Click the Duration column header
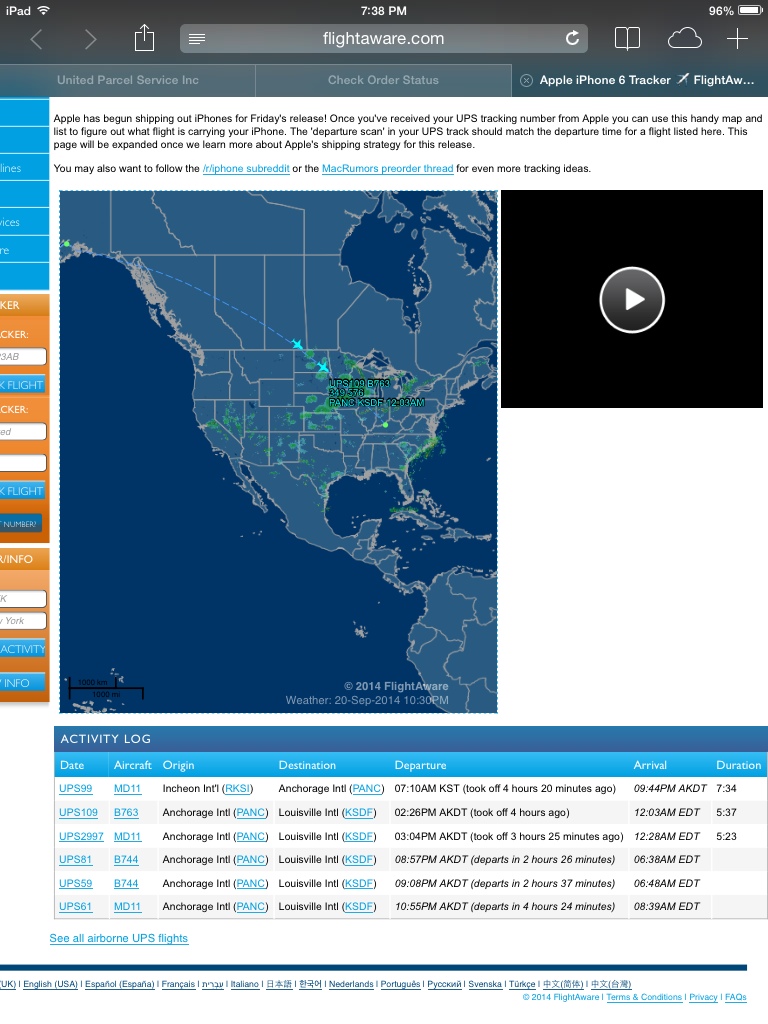Image resolution: width=768 pixels, height=1024 pixels. pyautogui.click(x=739, y=765)
